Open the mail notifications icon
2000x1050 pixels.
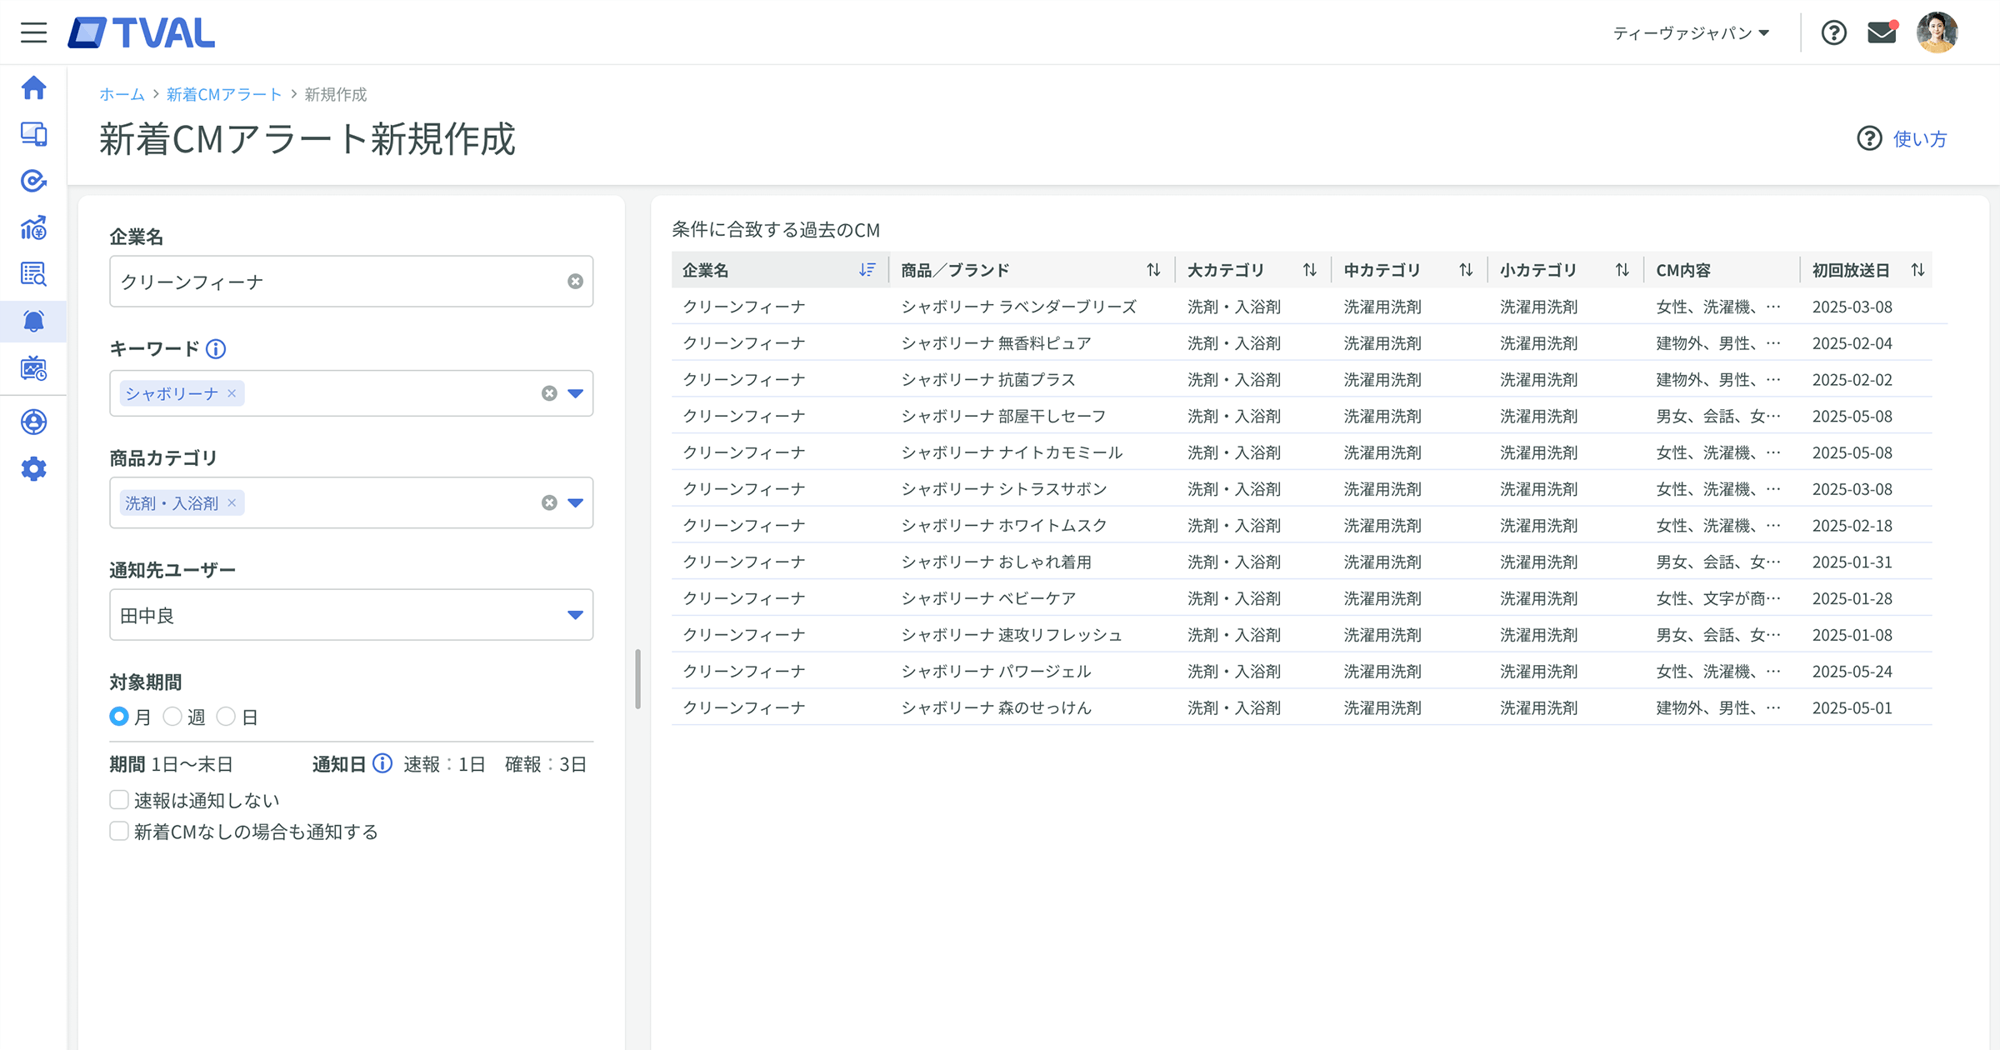[1882, 33]
